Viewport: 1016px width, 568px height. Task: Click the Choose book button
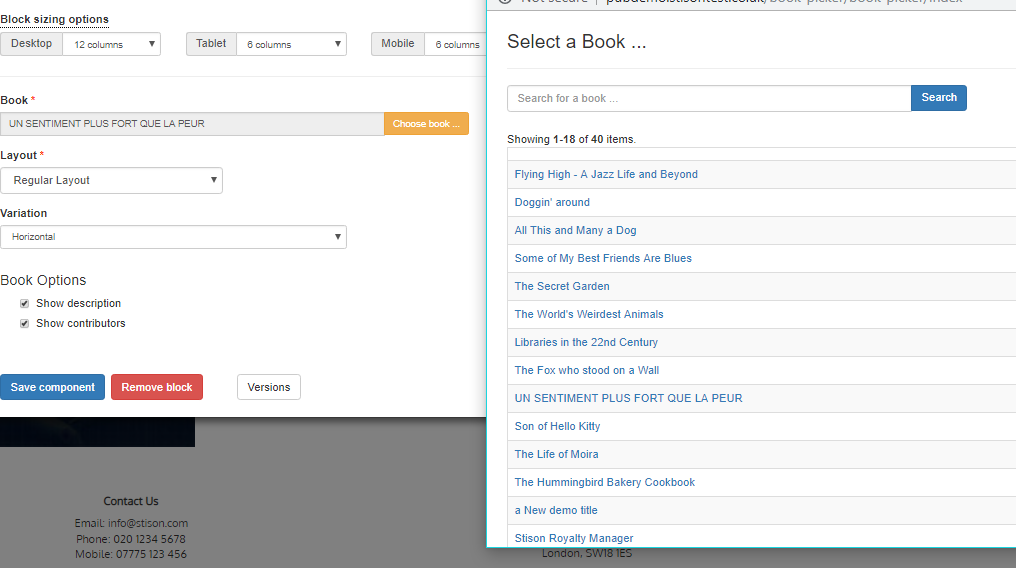426,124
